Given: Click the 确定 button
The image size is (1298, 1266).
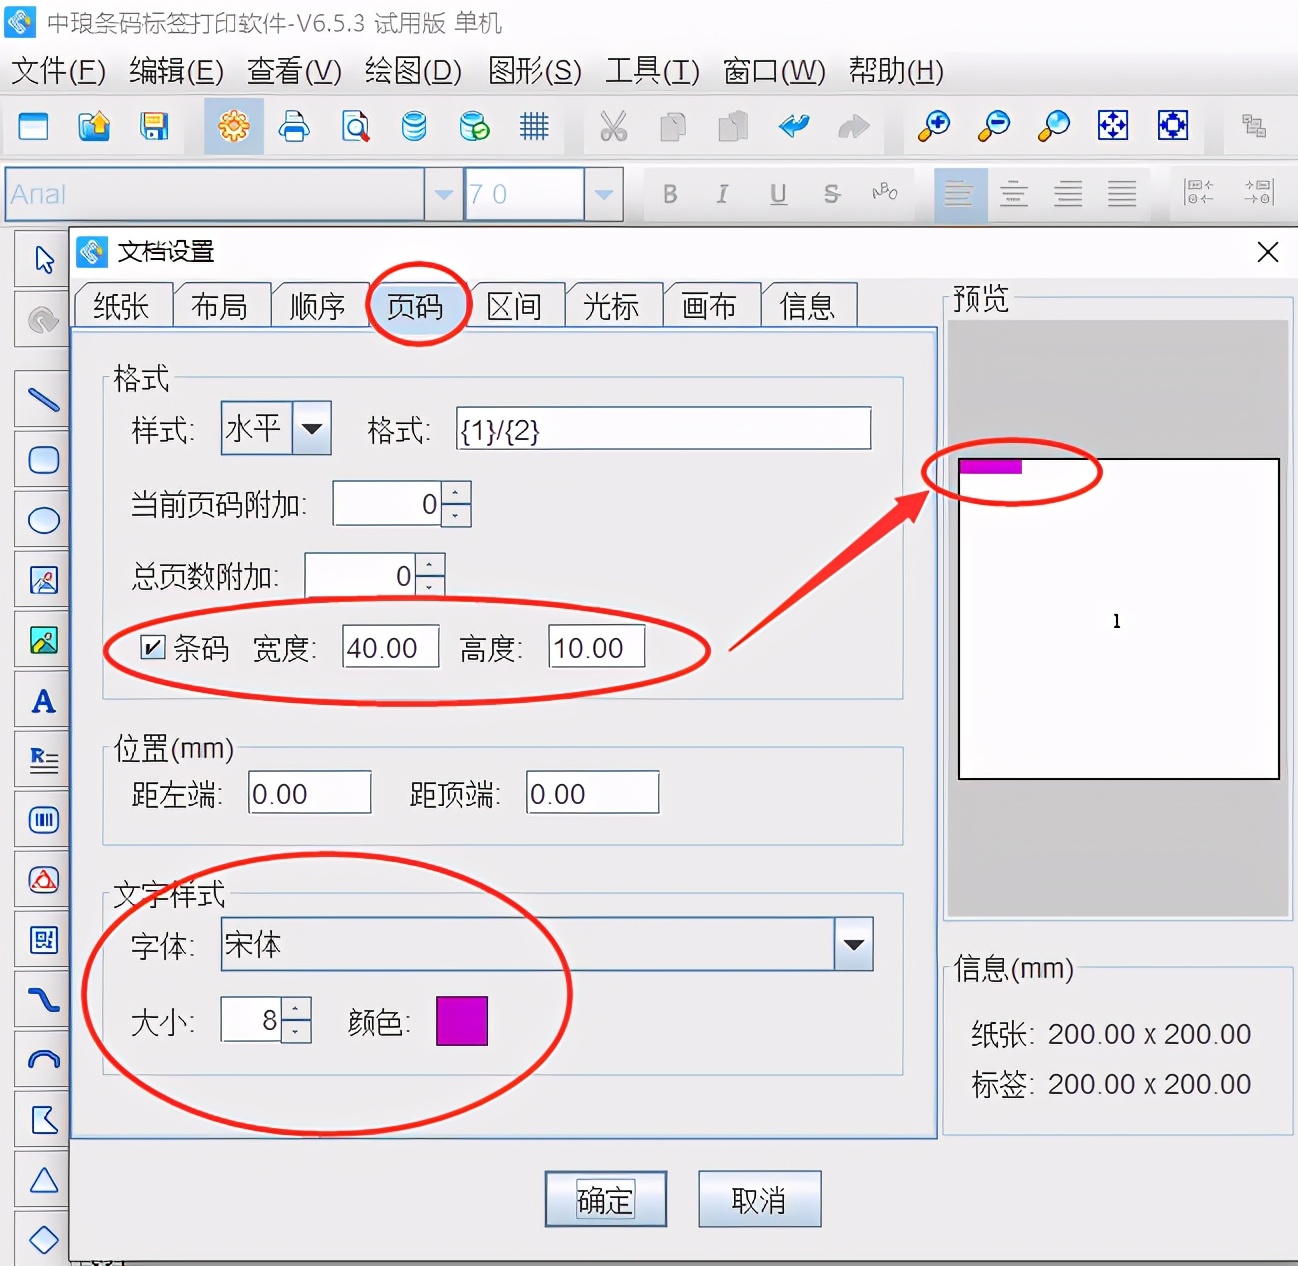Looking at the screenshot, I should pyautogui.click(x=606, y=1199).
